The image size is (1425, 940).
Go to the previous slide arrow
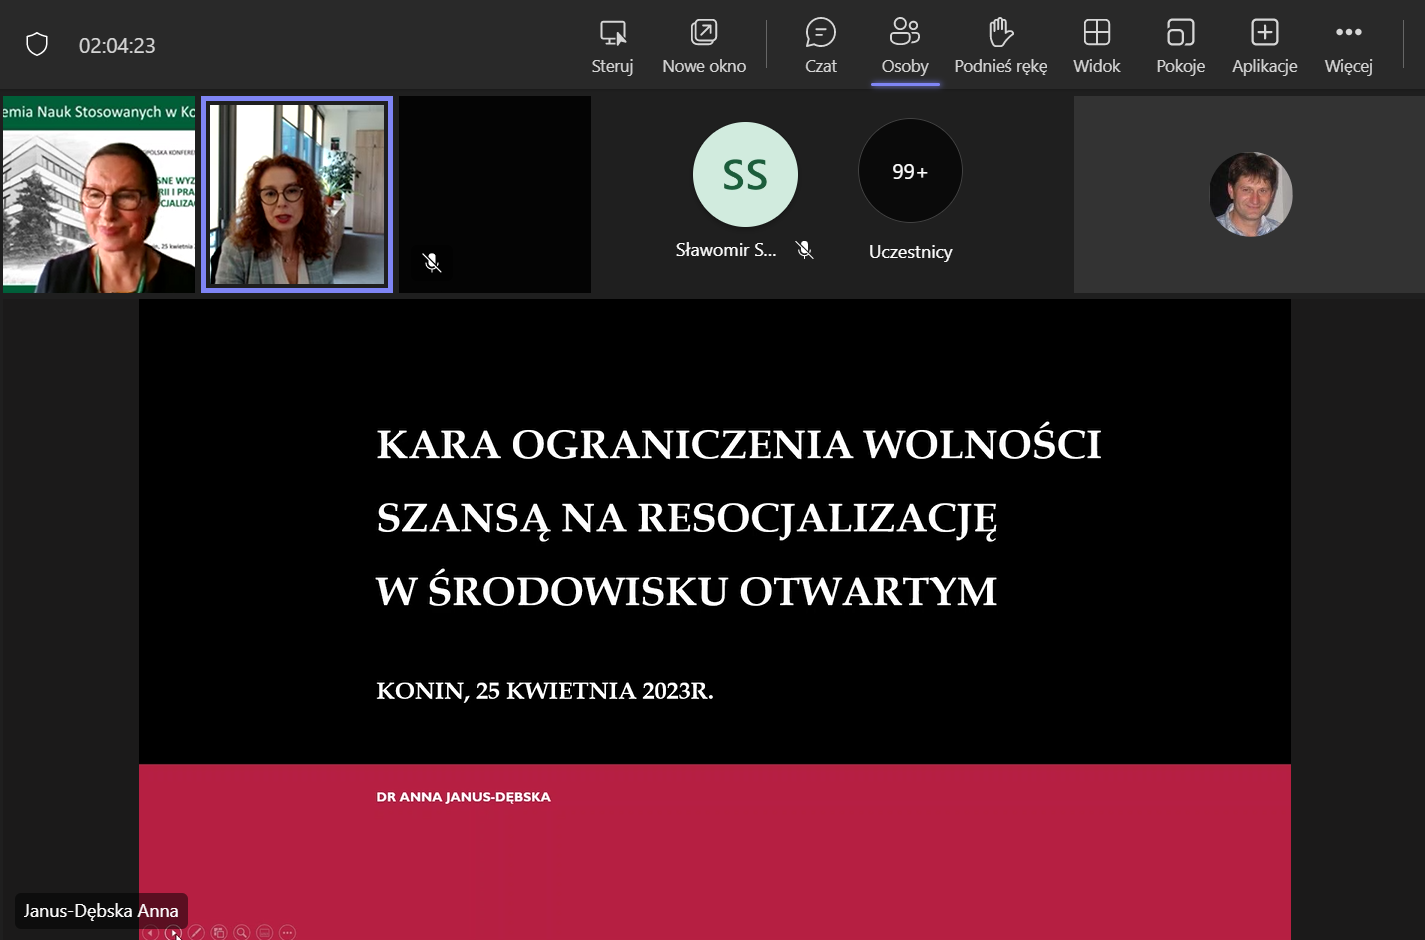pos(151,933)
